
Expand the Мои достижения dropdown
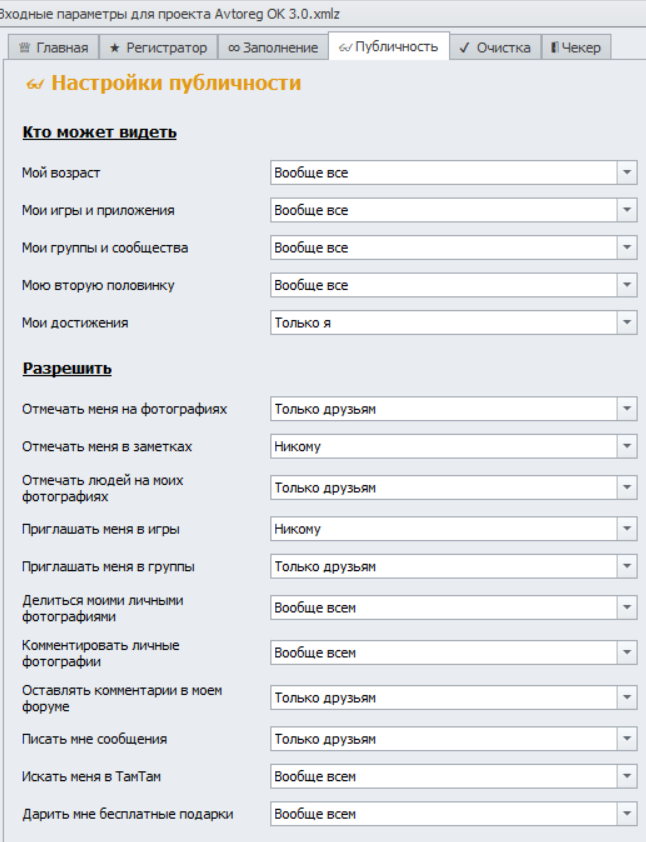[x=627, y=323]
